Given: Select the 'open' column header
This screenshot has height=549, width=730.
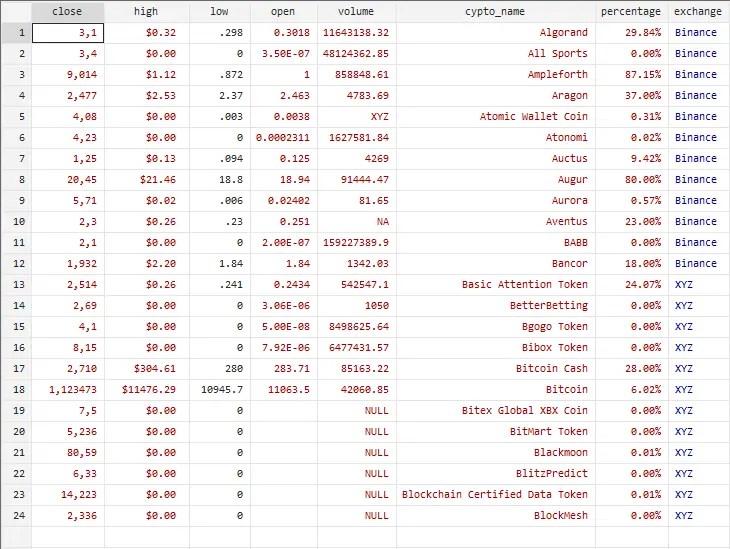Looking at the screenshot, I should click(x=284, y=11).
